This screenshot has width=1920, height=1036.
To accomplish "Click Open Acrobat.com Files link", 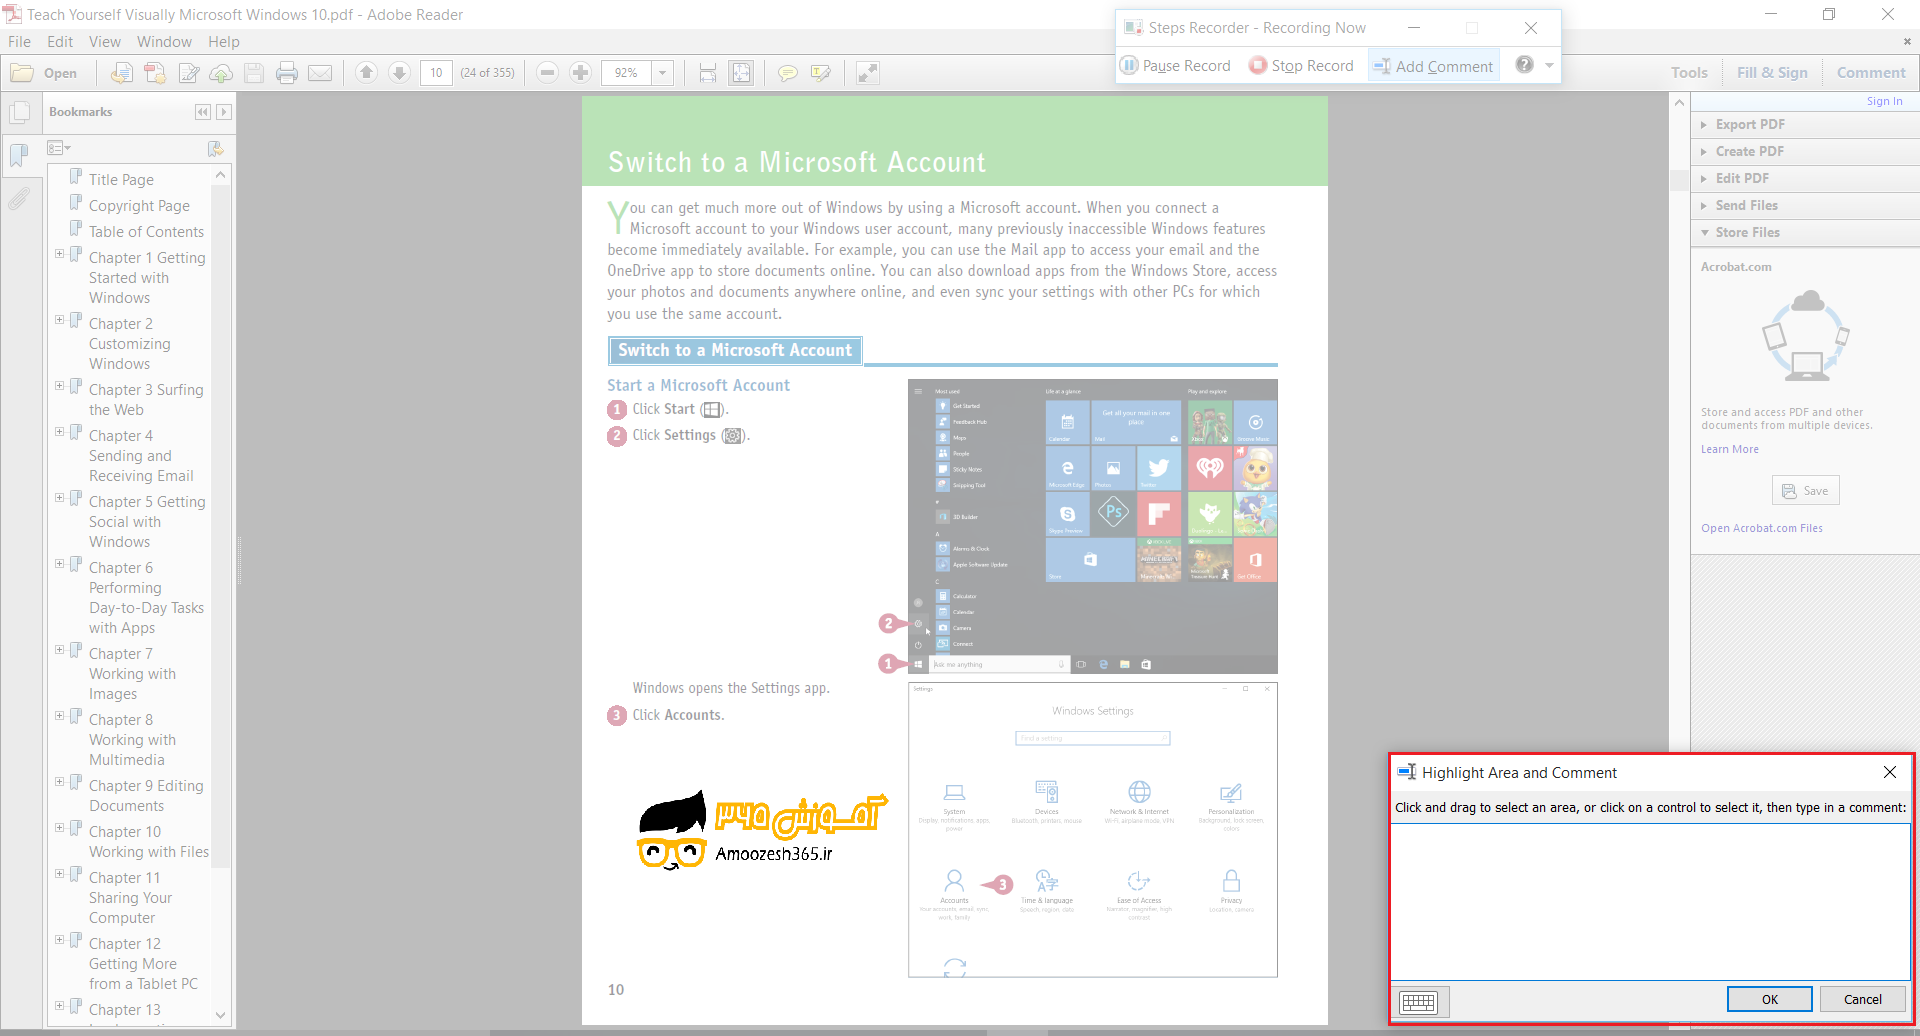I will tap(1761, 528).
